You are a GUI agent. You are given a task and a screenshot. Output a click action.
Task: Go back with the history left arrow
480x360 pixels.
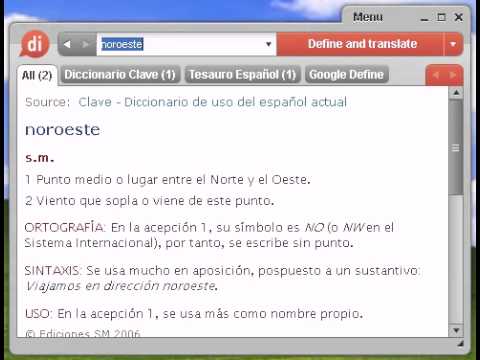[67, 44]
